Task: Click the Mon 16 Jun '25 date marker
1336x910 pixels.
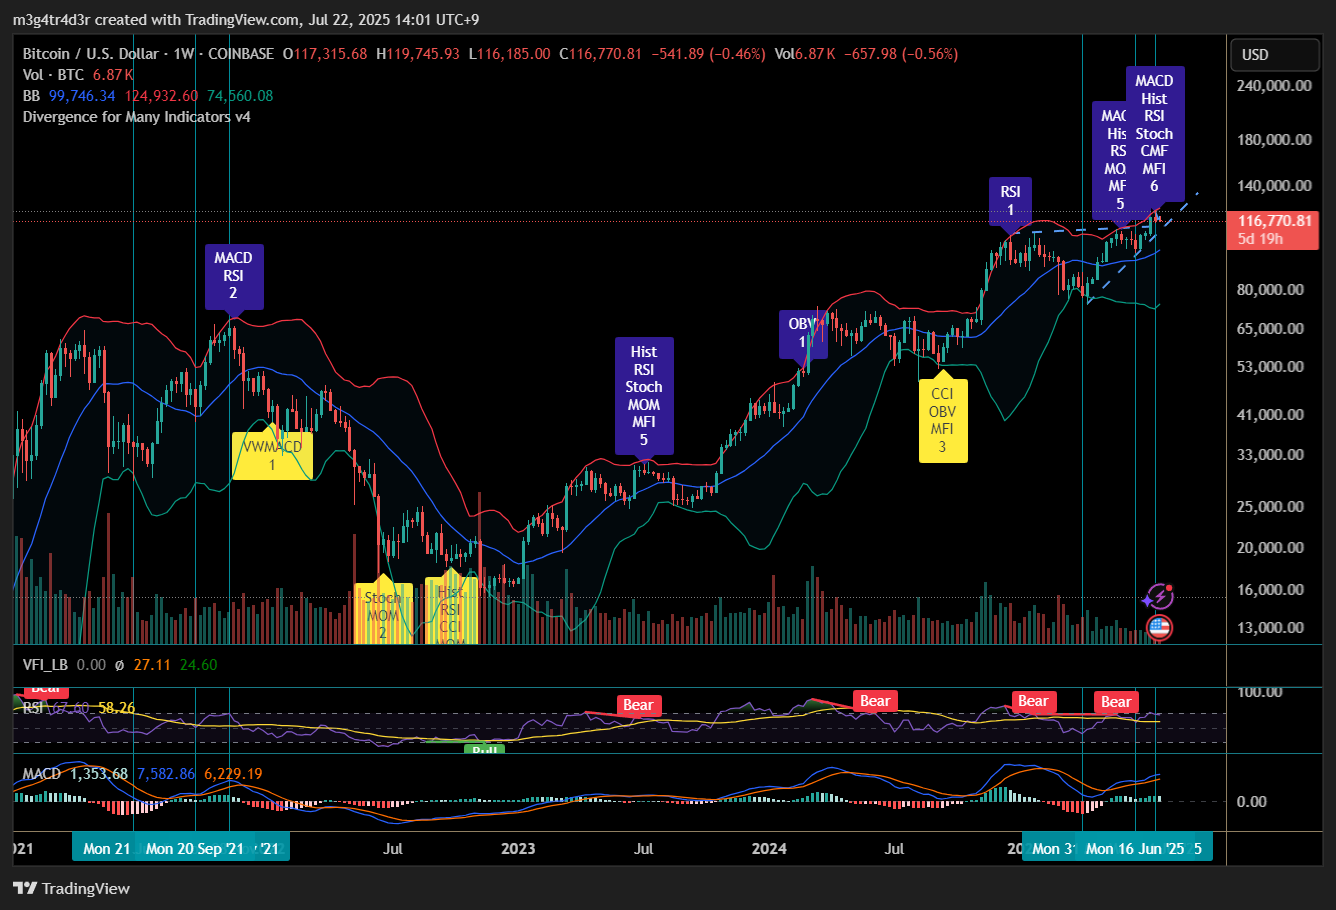Action: click(1135, 848)
